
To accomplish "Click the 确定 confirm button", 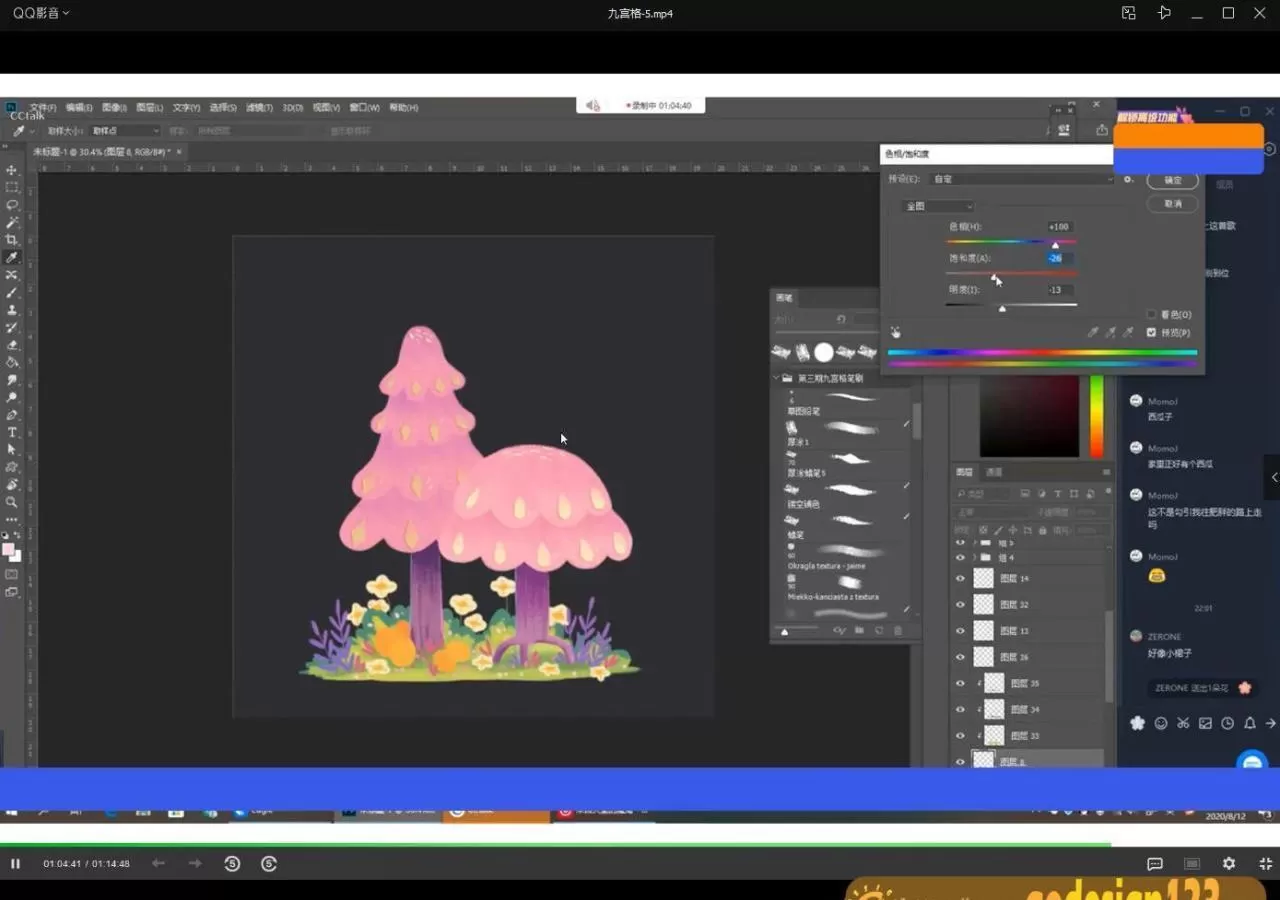I will [x=1173, y=180].
